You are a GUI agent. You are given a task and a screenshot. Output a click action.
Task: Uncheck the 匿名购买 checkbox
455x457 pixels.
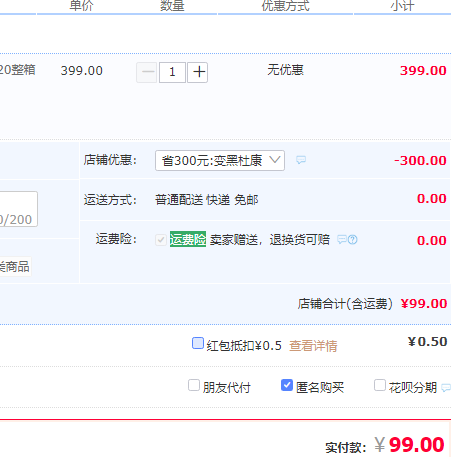pos(287,385)
